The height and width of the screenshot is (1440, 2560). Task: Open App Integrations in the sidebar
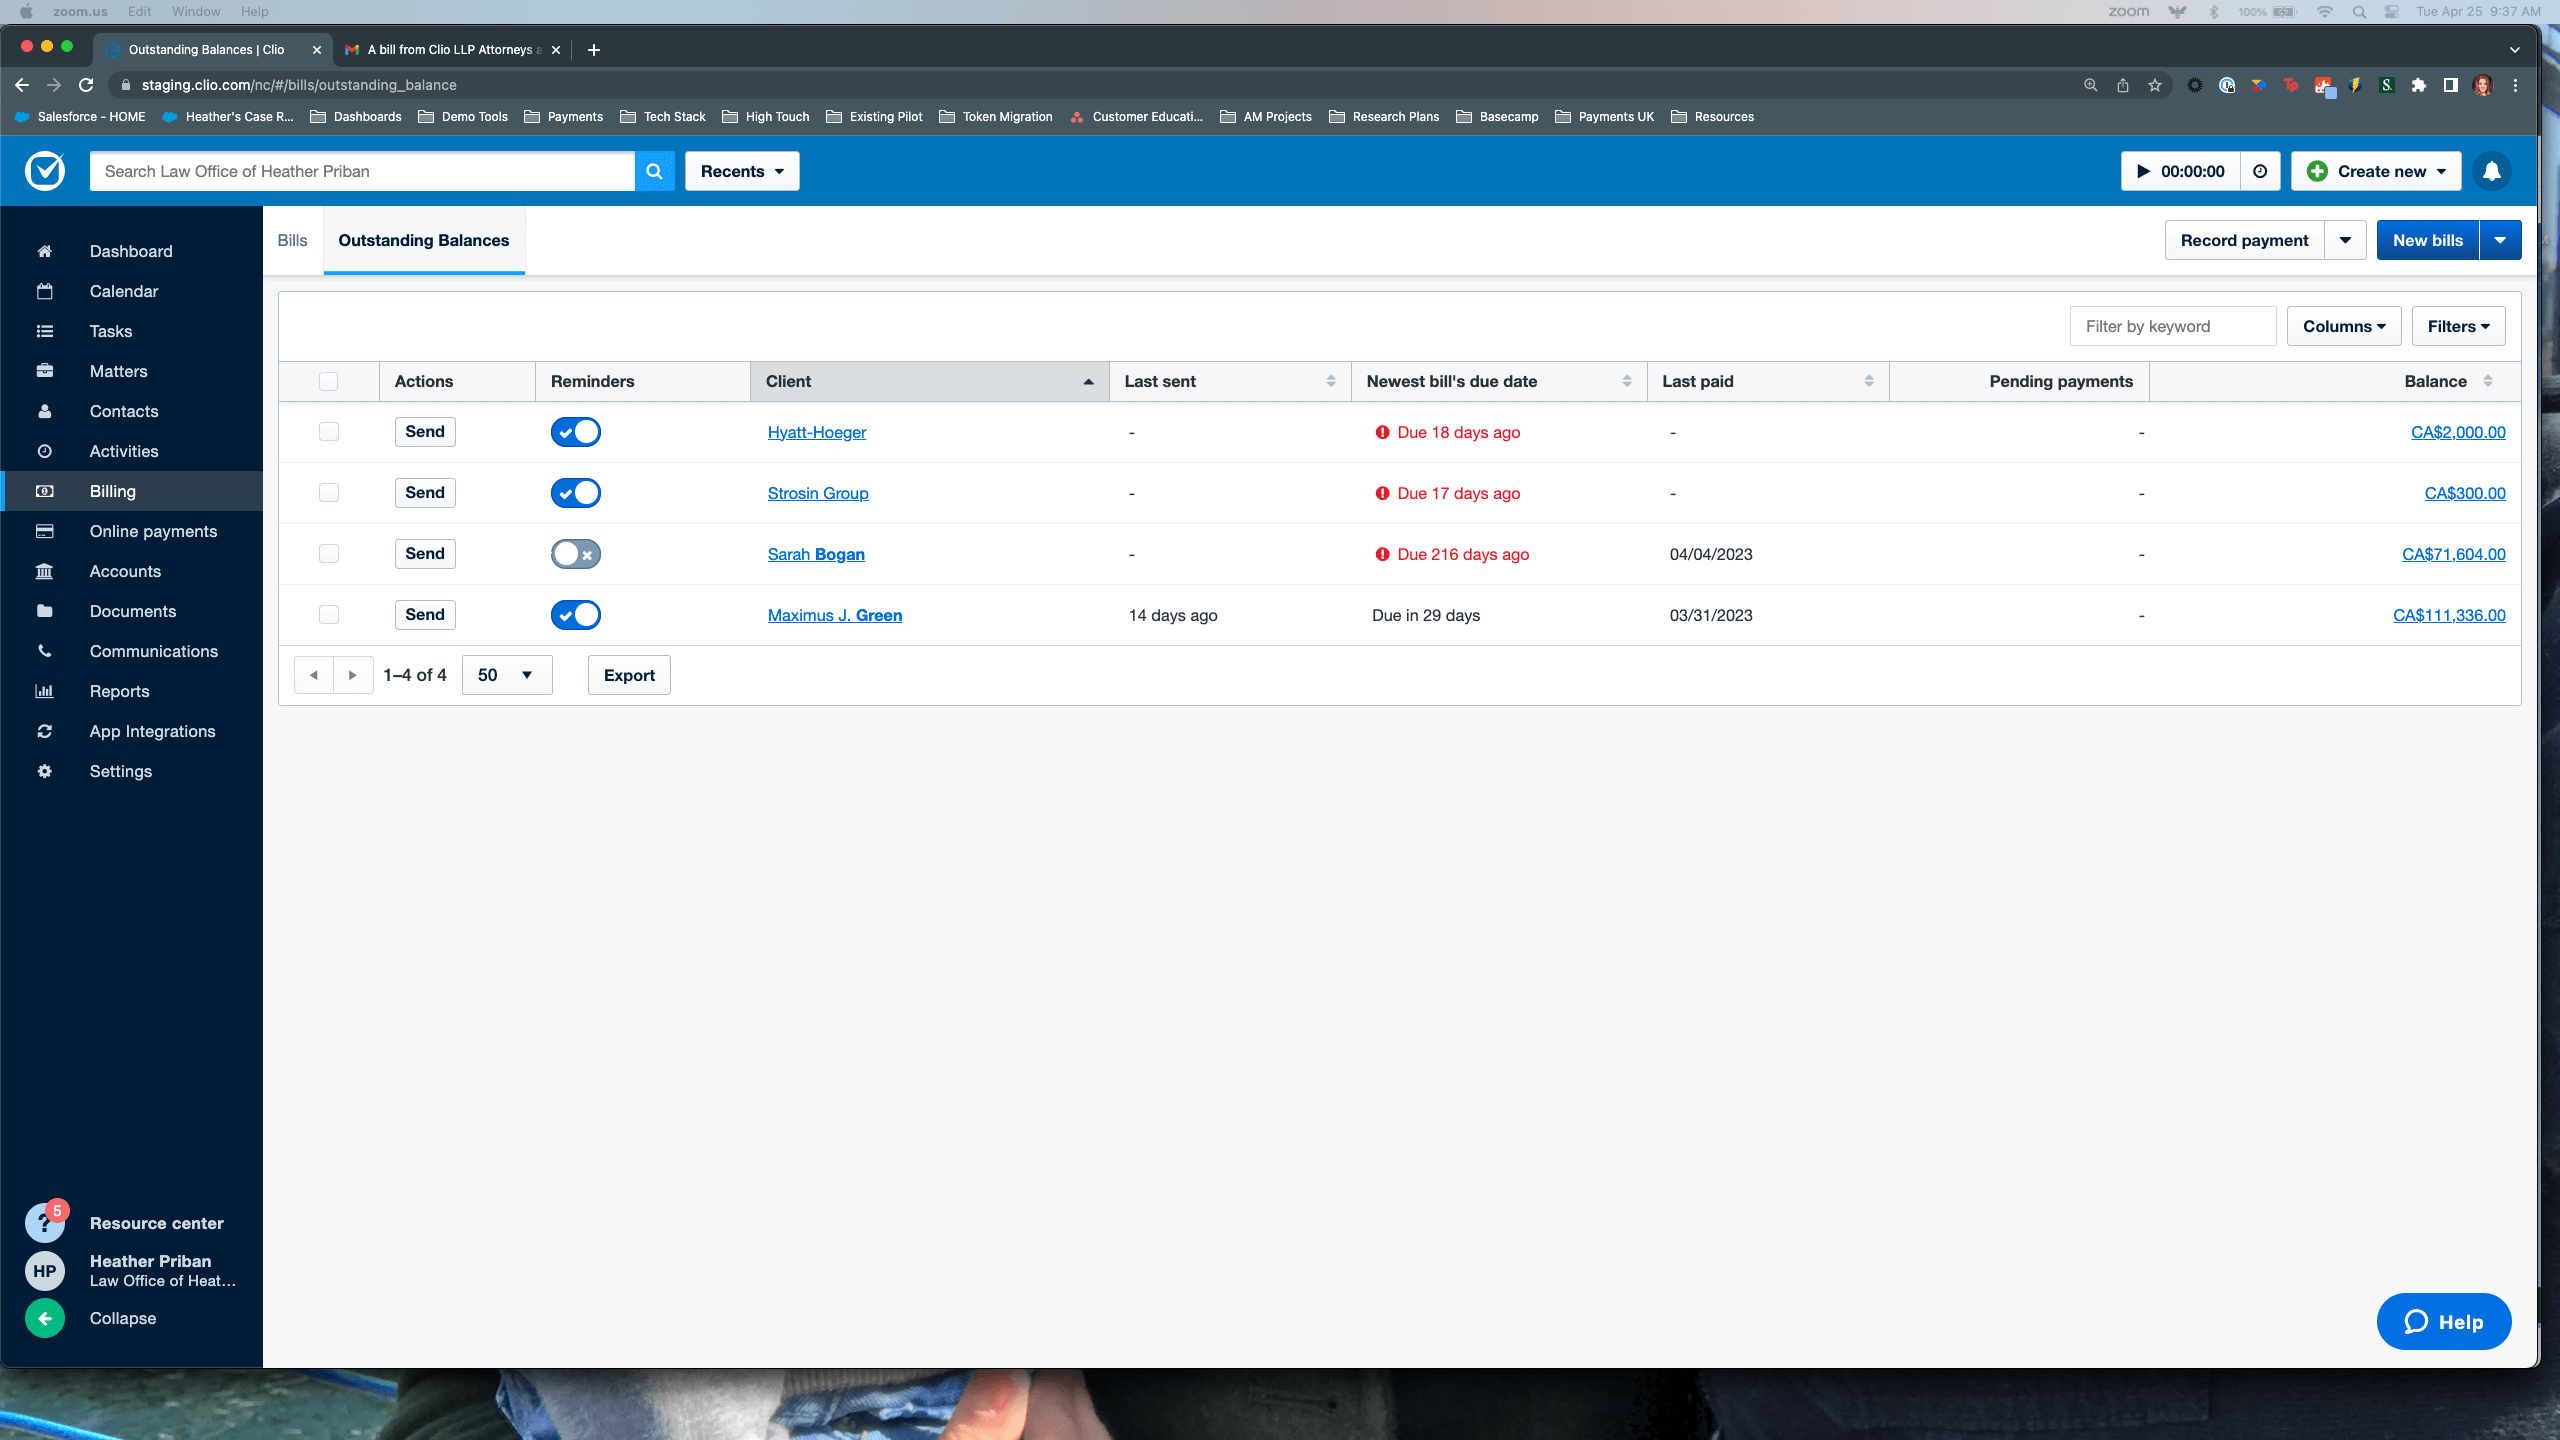click(131, 731)
